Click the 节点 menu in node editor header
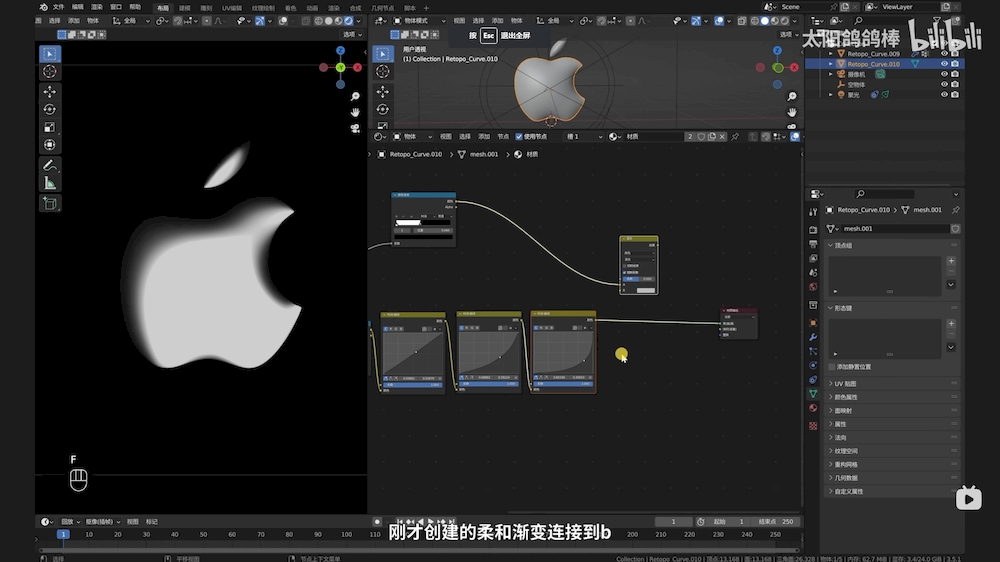This screenshot has width=1000, height=562. coord(503,137)
